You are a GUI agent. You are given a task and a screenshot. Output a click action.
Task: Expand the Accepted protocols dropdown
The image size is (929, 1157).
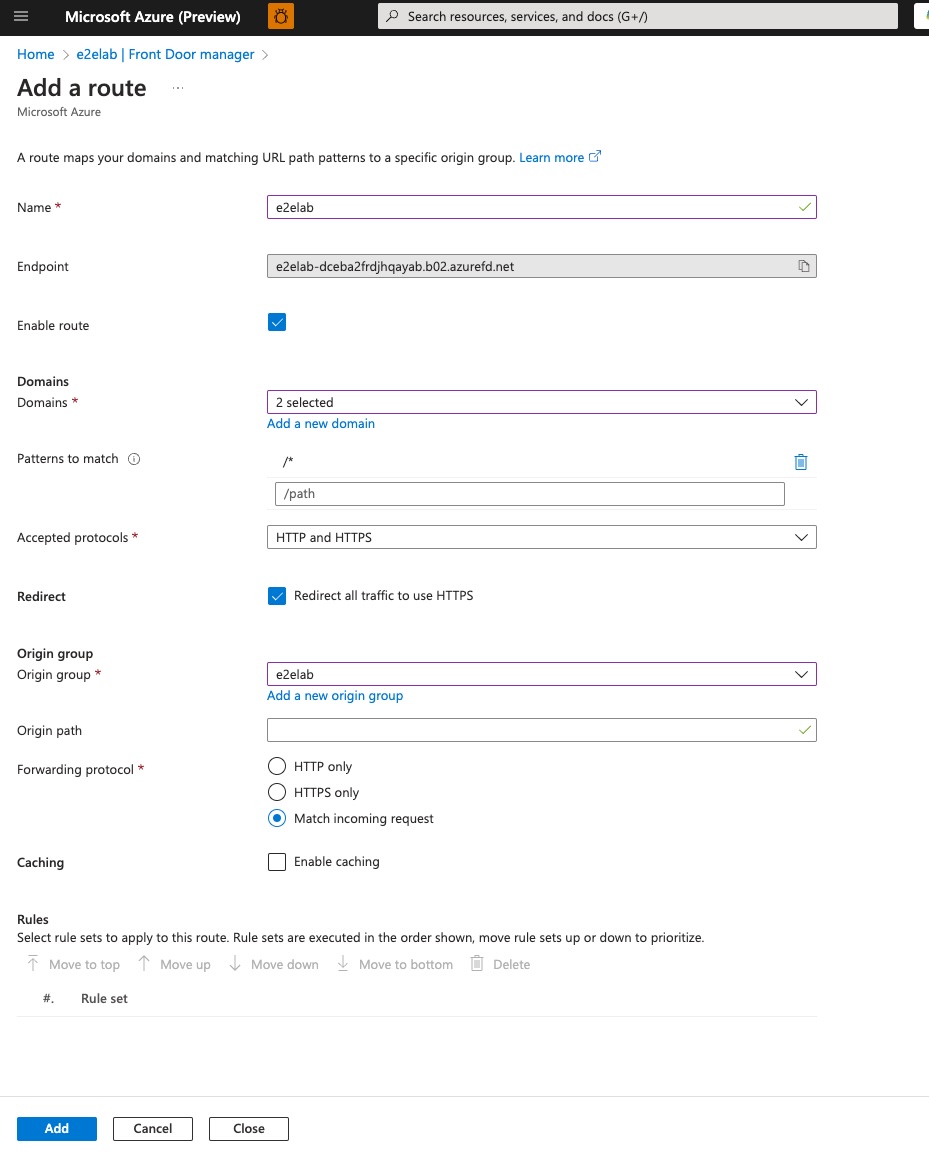[x=800, y=537]
